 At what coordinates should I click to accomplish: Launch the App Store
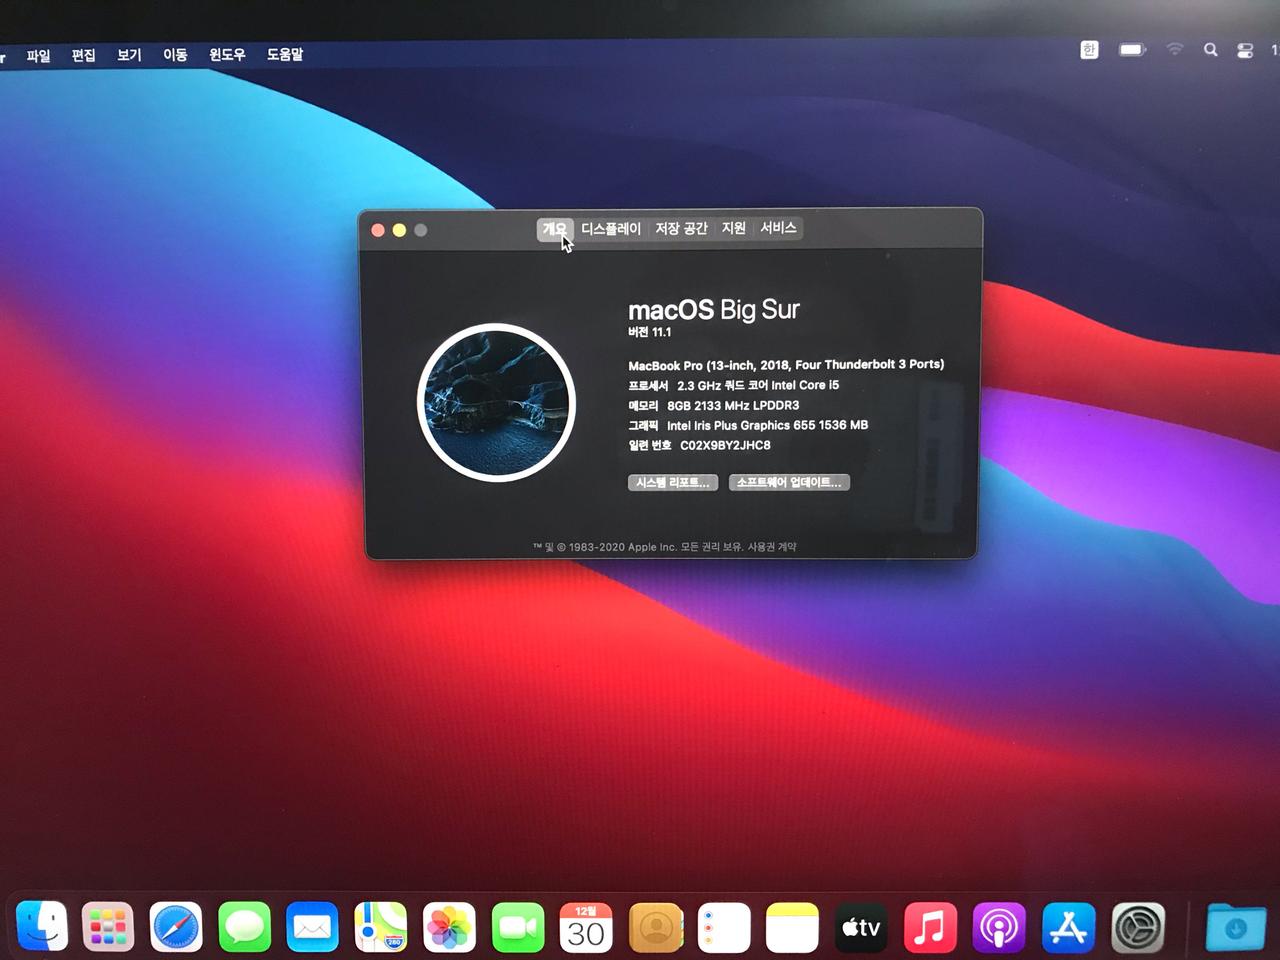tap(1068, 927)
